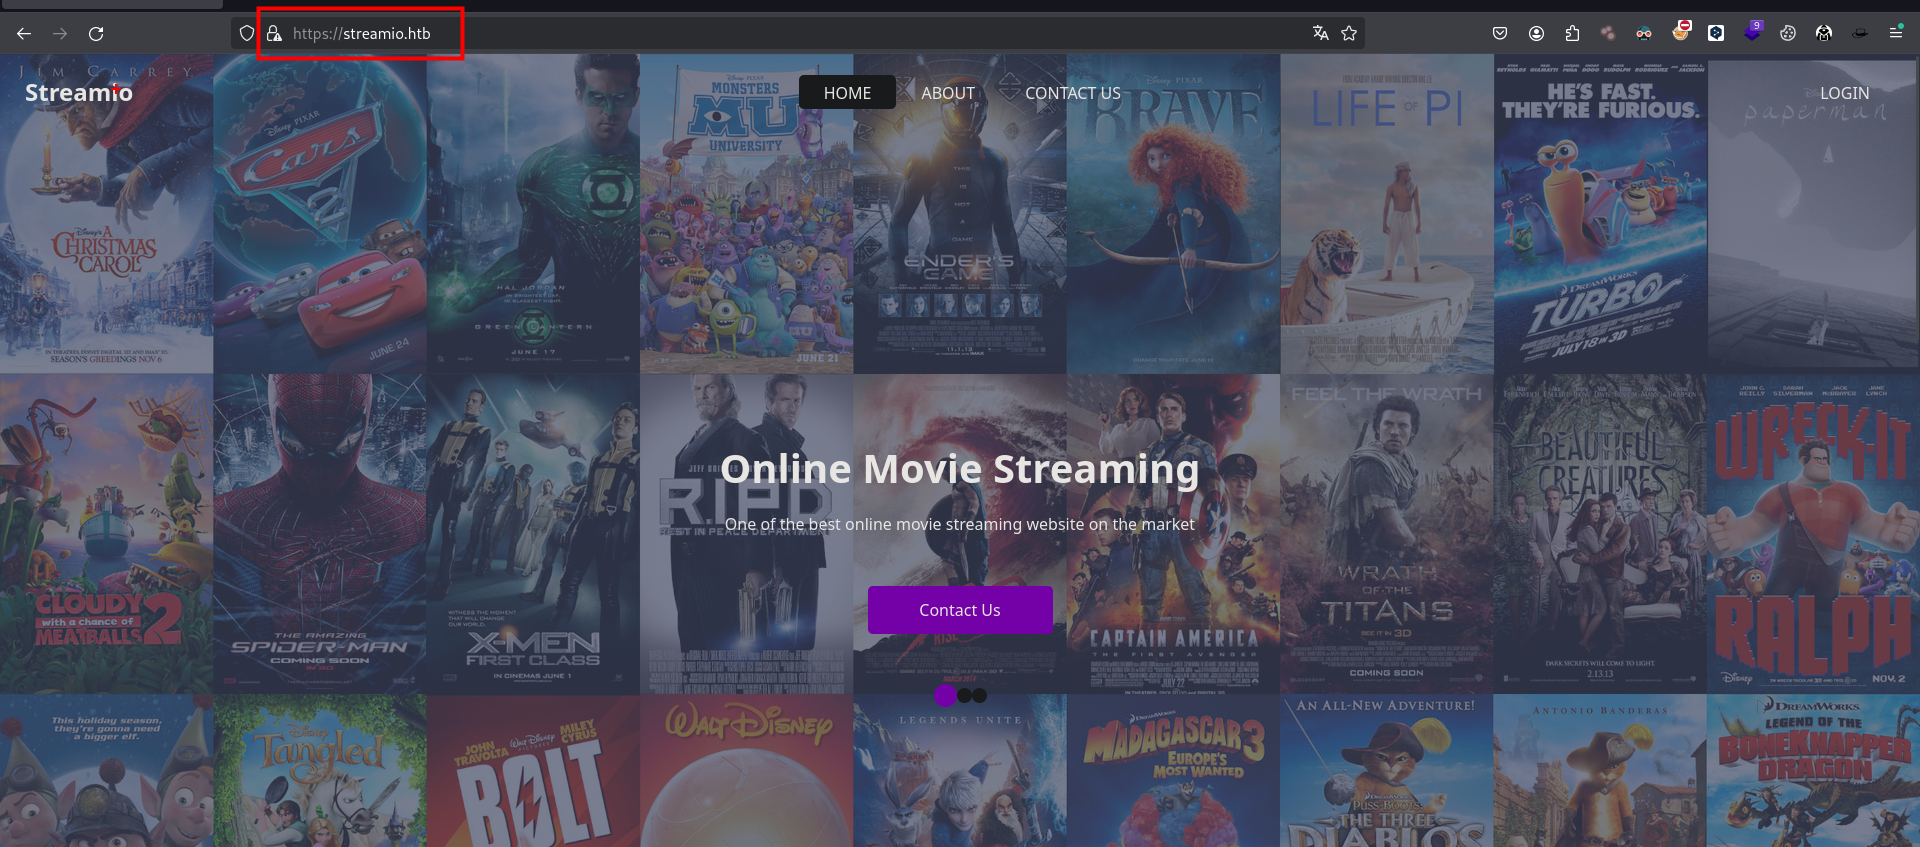Image resolution: width=1920 pixels, height=847 pixels.
Task: Click the browser back arrow
Action: coord(24,34)
